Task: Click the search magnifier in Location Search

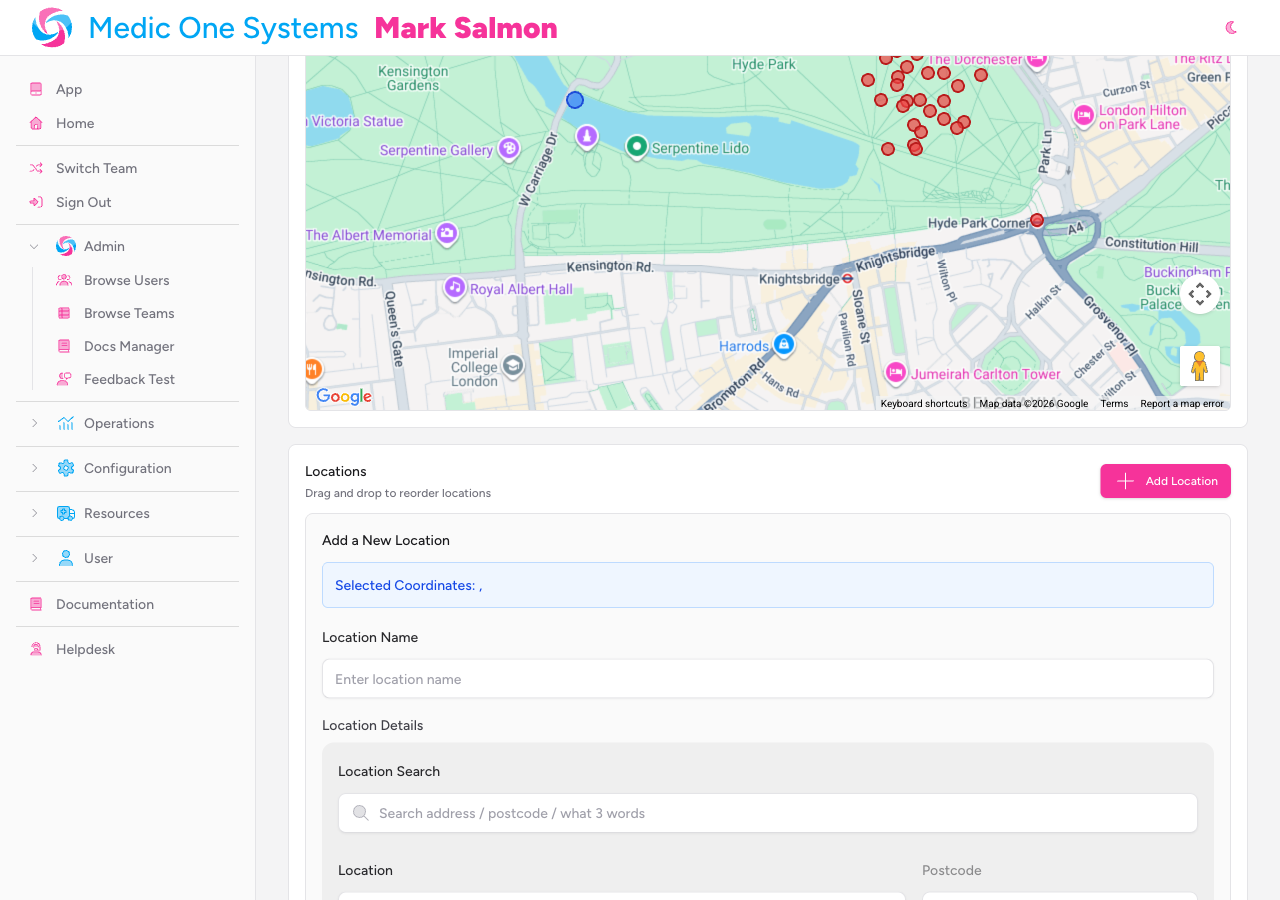Action: [361, 813]
